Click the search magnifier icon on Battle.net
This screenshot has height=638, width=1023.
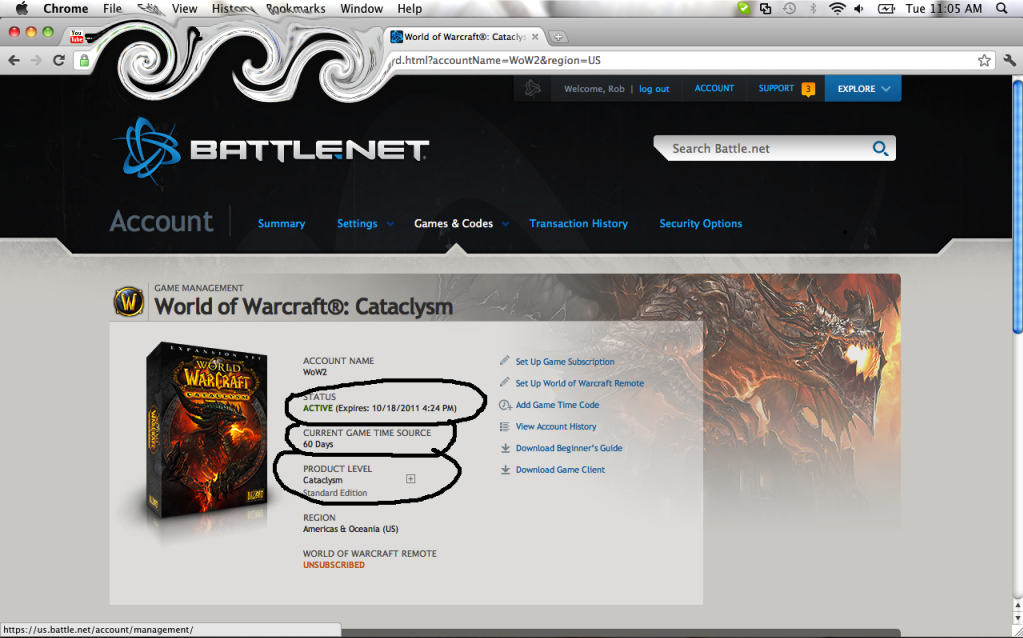880,149
